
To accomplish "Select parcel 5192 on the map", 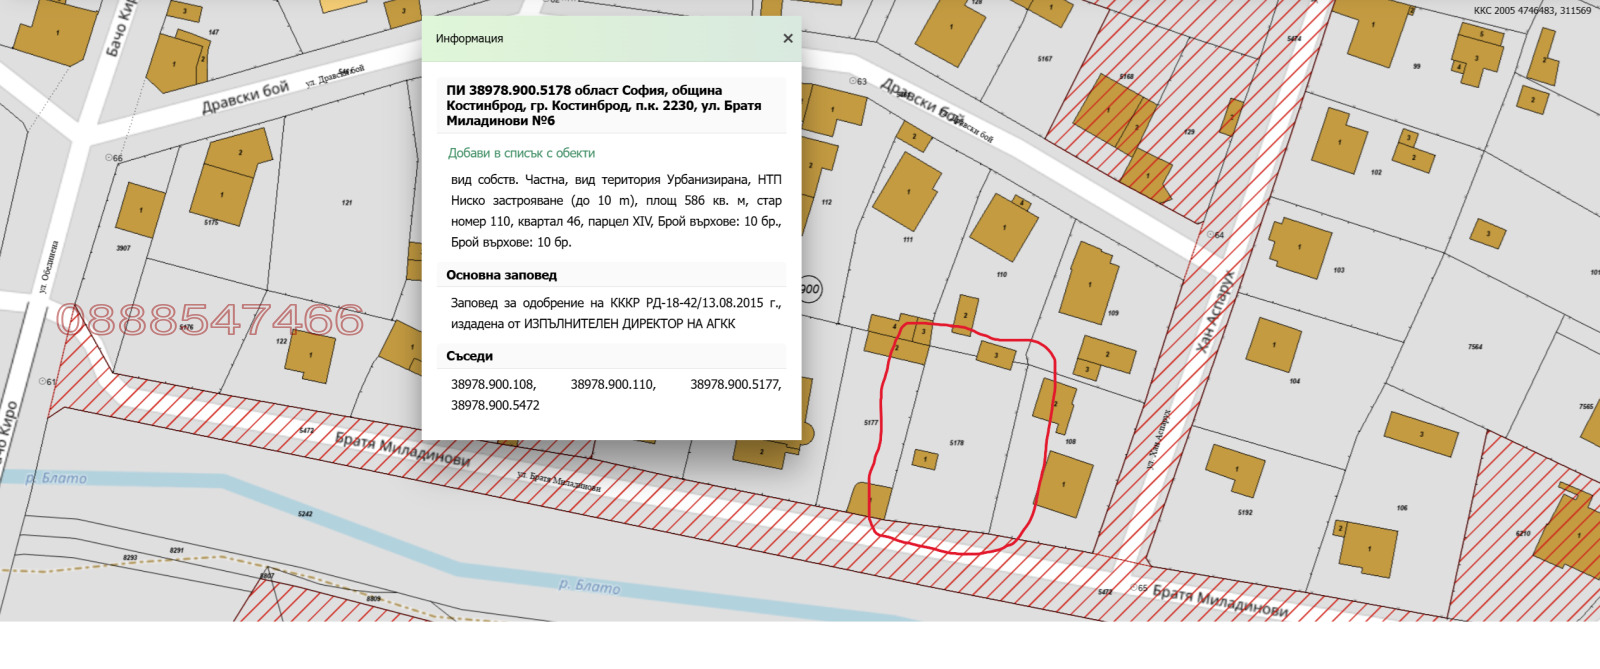I will pos(1245,513).
